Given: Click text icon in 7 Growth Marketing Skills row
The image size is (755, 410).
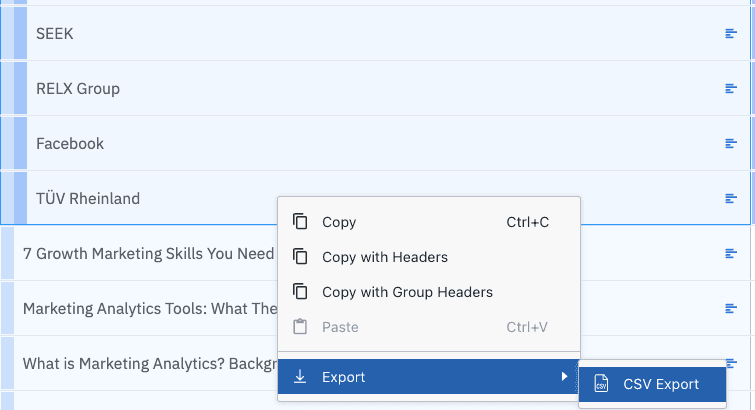Looking at the screenshot, I should click(731, 254).
